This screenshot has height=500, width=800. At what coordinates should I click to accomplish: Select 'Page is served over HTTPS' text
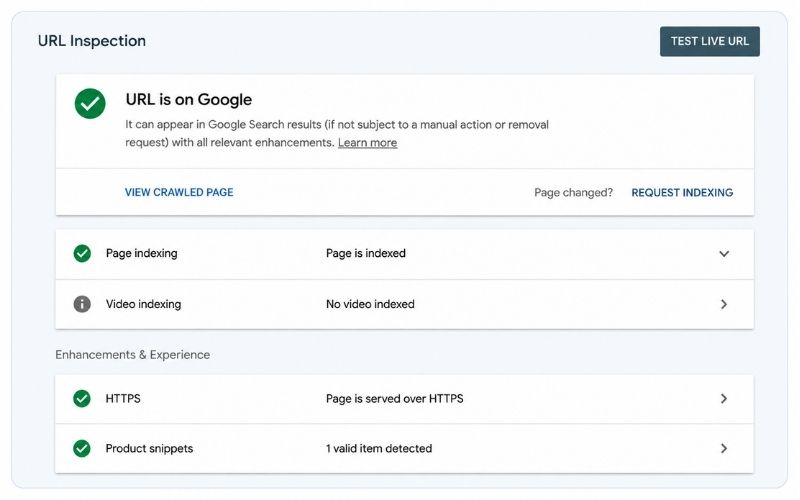pyautogui.click(x=395, y=398)
